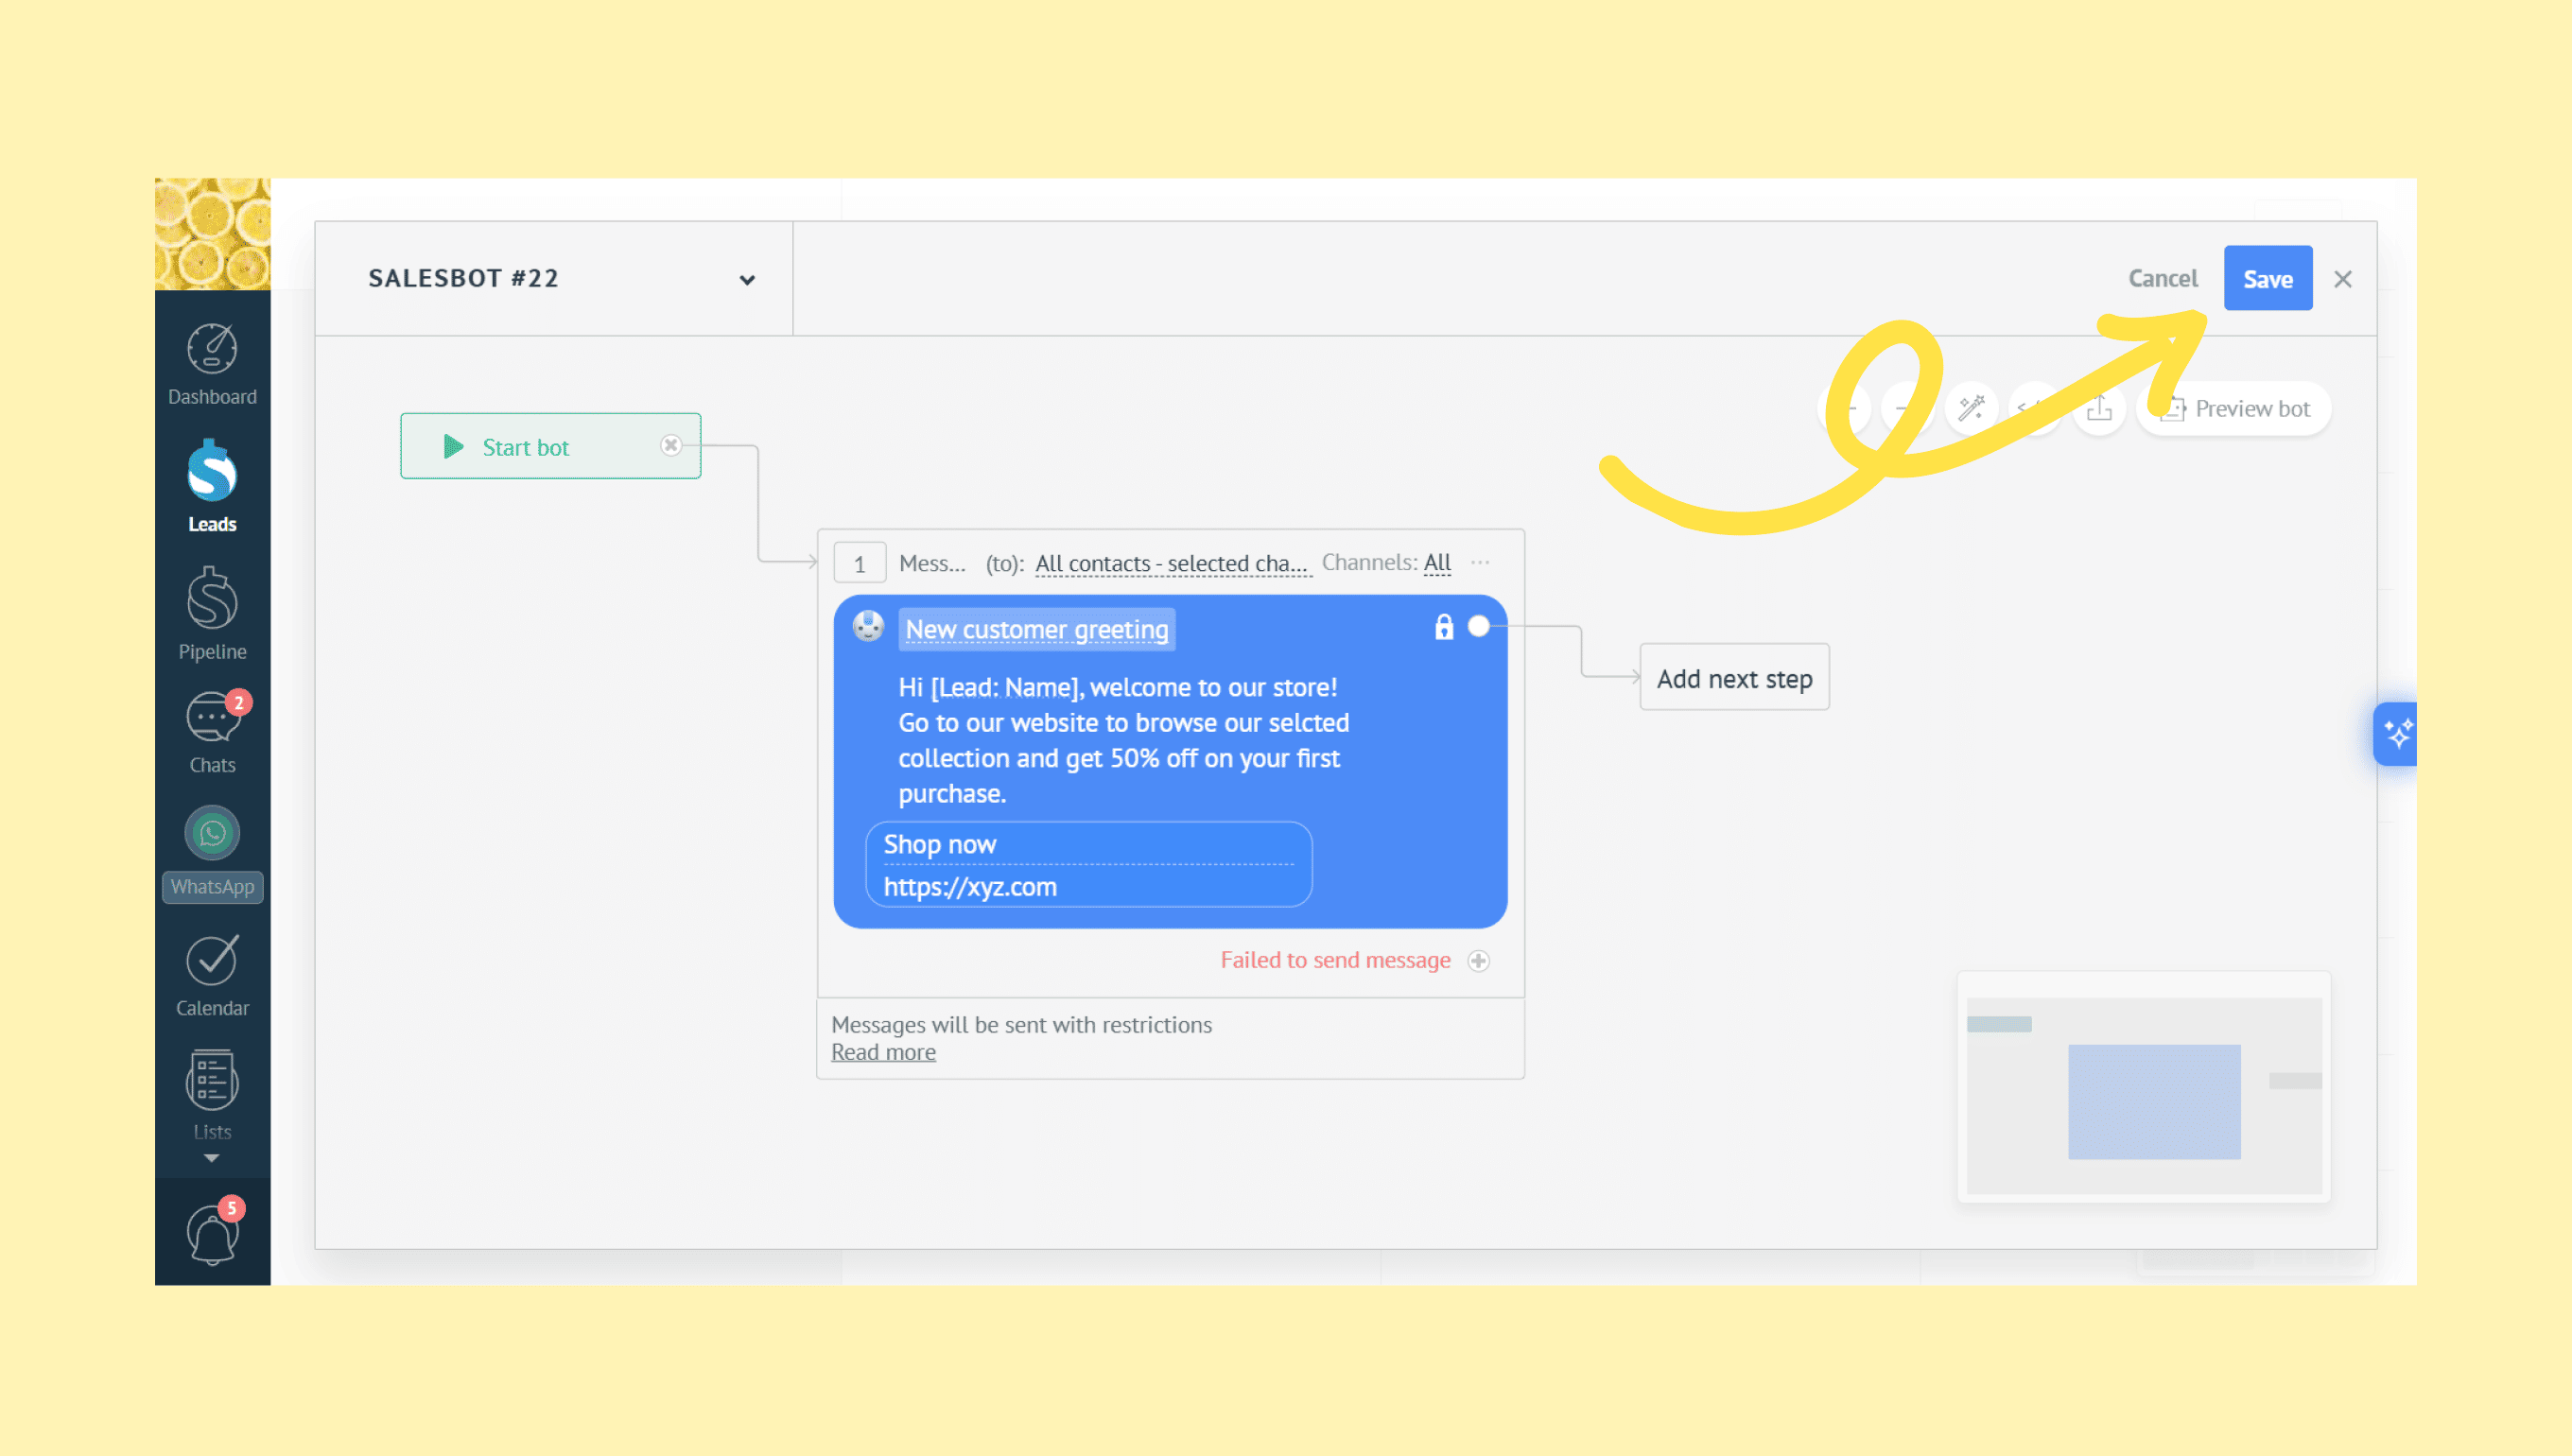
Task: Open the Channels All selector
Action: coord(1436,563)
